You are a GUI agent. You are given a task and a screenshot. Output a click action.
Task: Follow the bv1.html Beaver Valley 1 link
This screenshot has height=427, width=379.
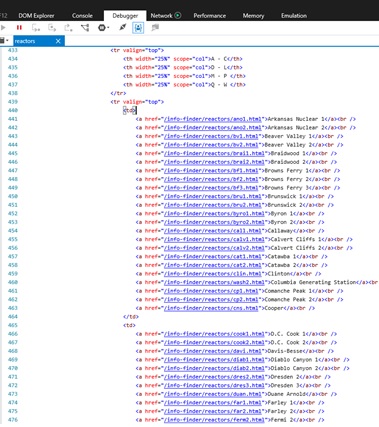(211, 136)
